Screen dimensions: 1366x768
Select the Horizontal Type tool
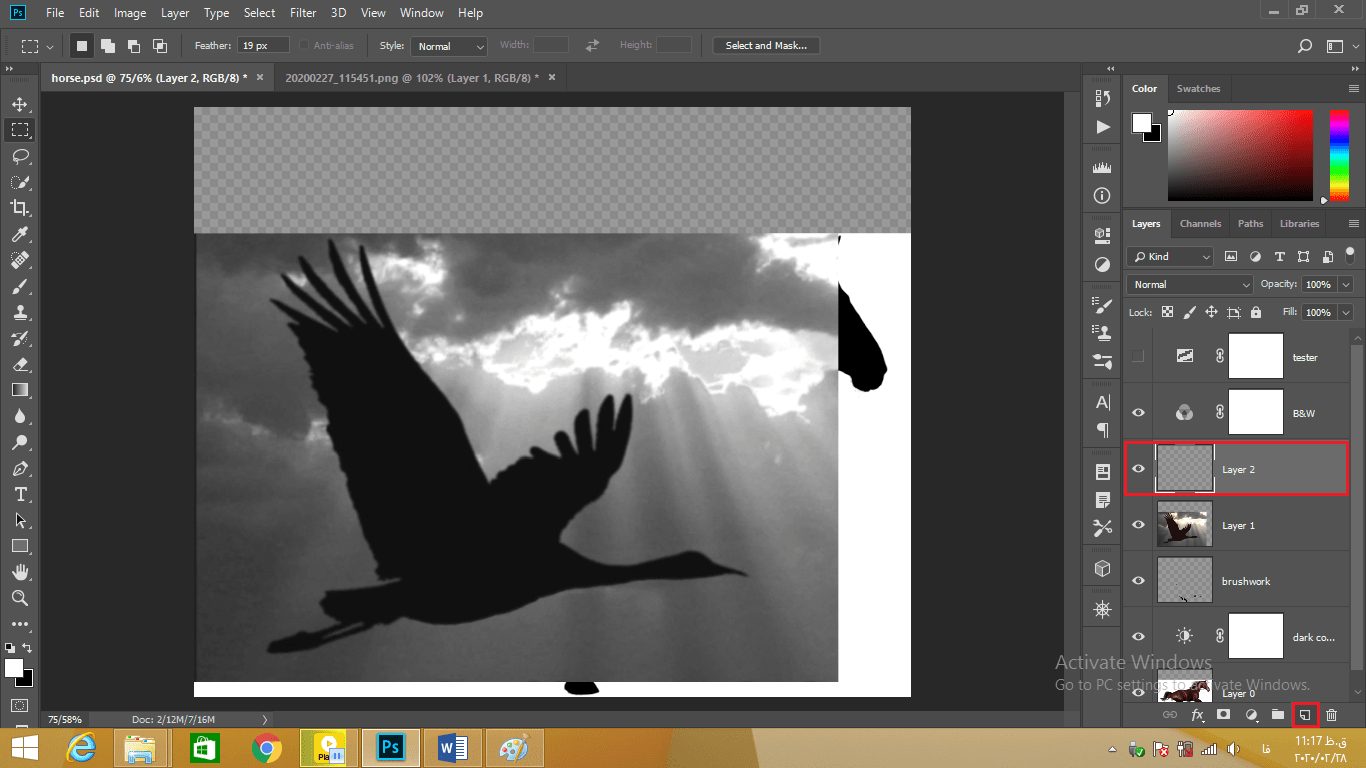pyautogui.click(x=20, y=494)
